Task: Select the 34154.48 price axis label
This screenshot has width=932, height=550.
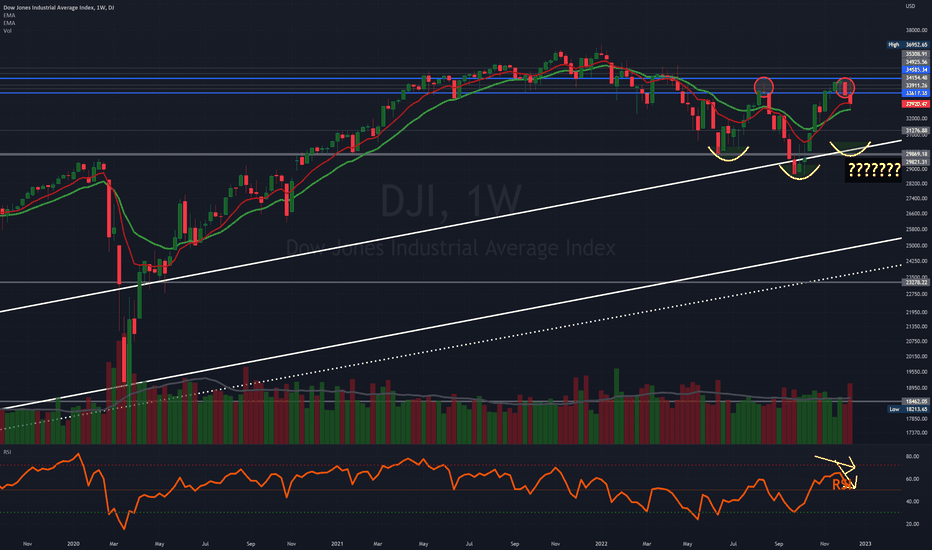Action: point(916,78)
